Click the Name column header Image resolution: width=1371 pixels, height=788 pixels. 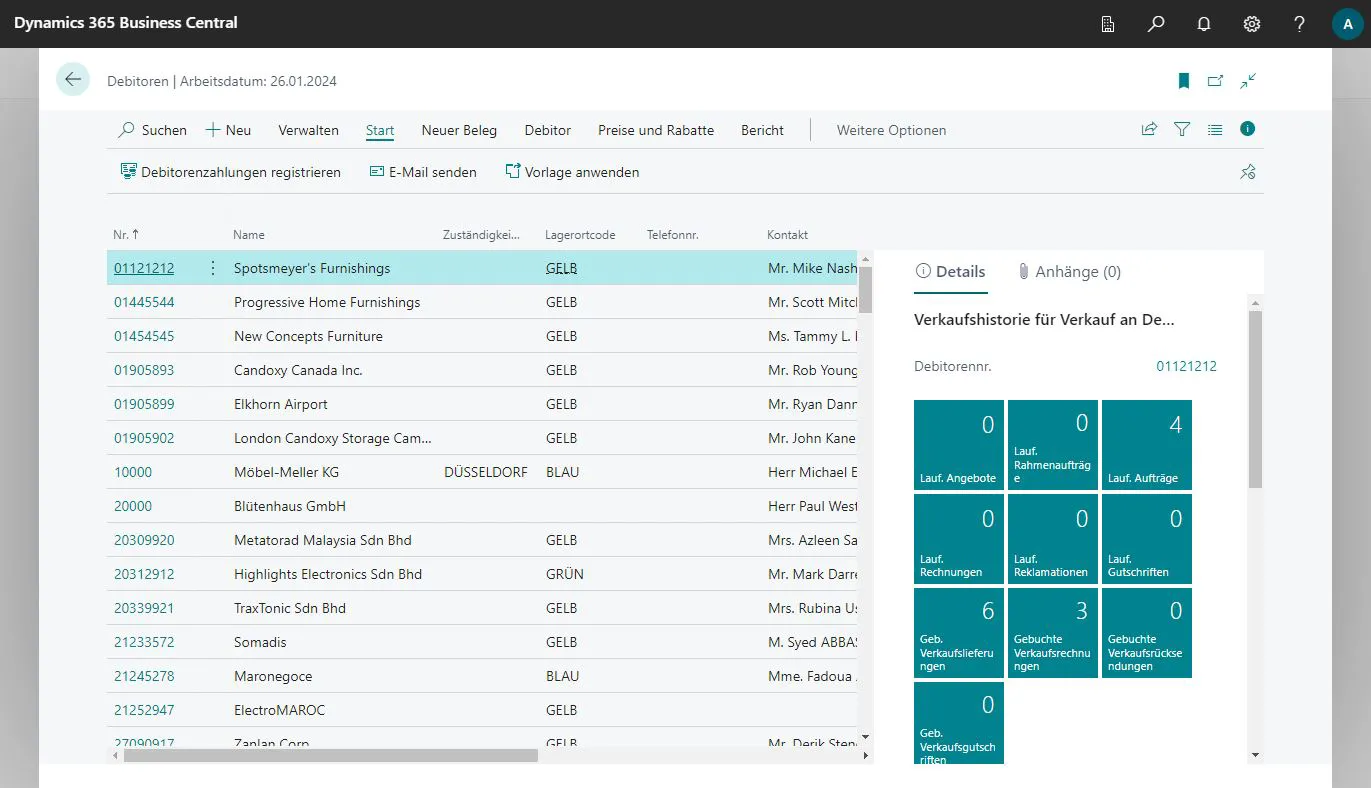(x=249, y=235)
